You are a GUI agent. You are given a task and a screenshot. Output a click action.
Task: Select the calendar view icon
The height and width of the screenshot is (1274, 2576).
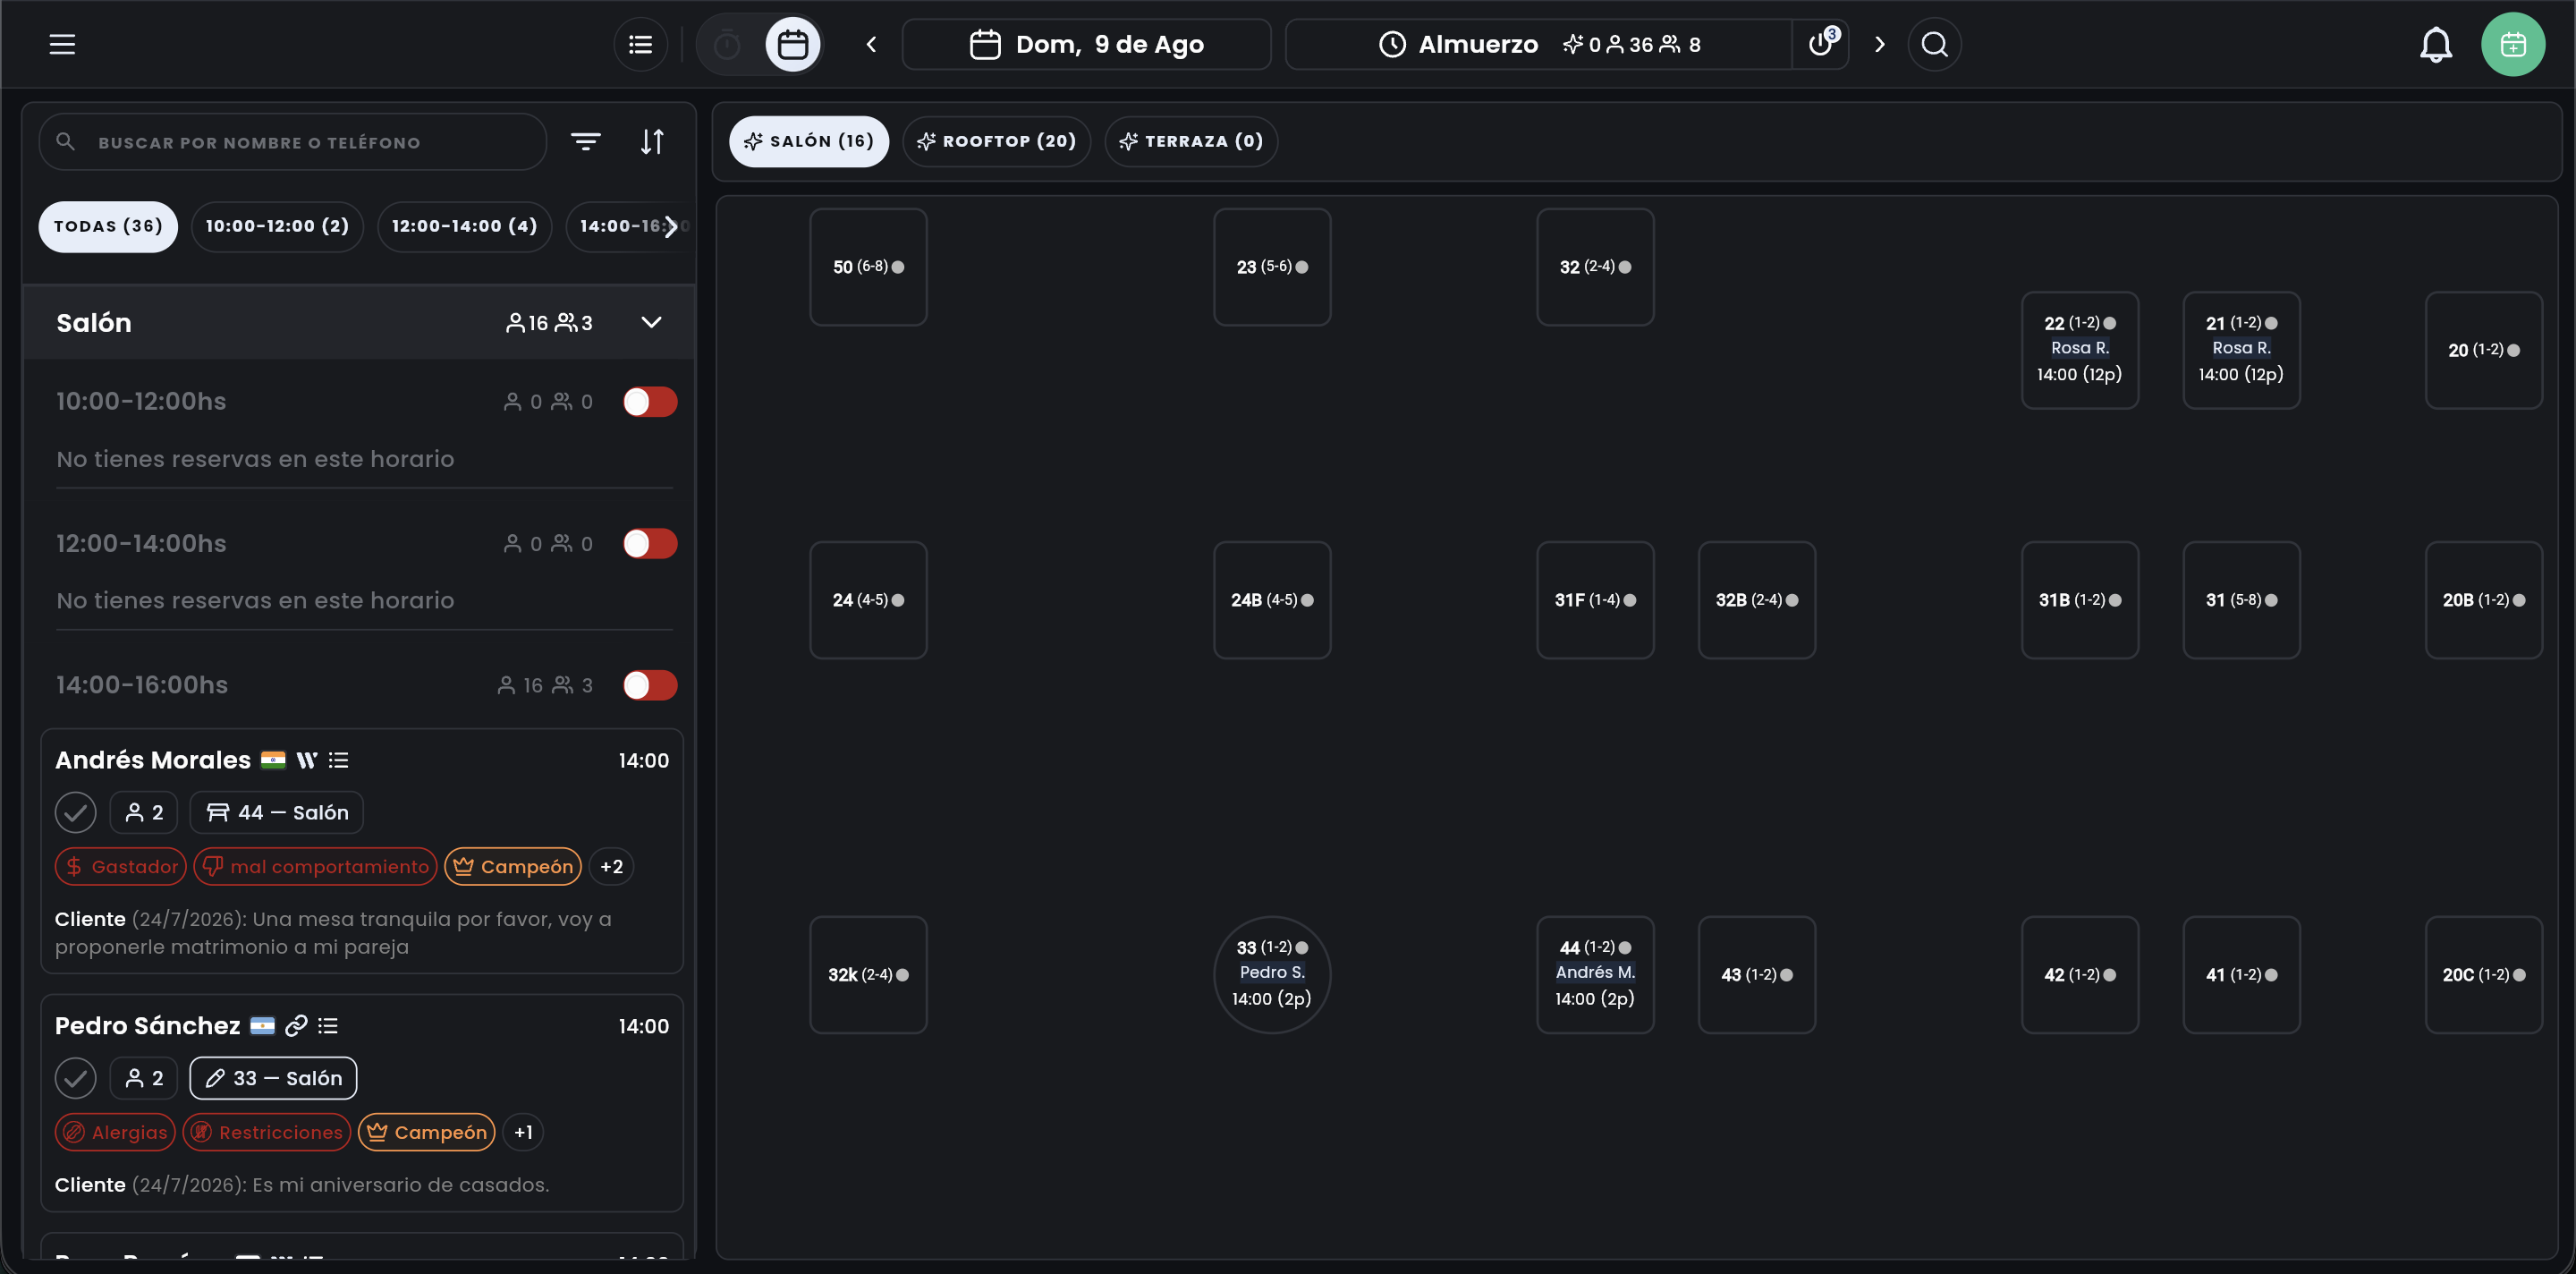[793, 44]
